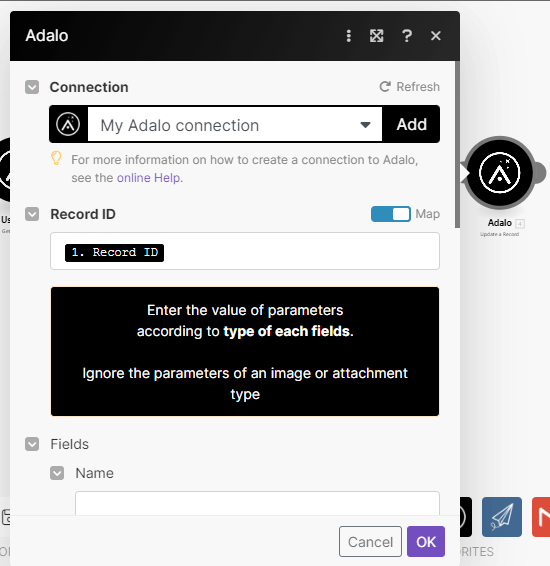This screenshot has height=566, width=550.
Task: Click the Name input field
Action: [257, 503]
